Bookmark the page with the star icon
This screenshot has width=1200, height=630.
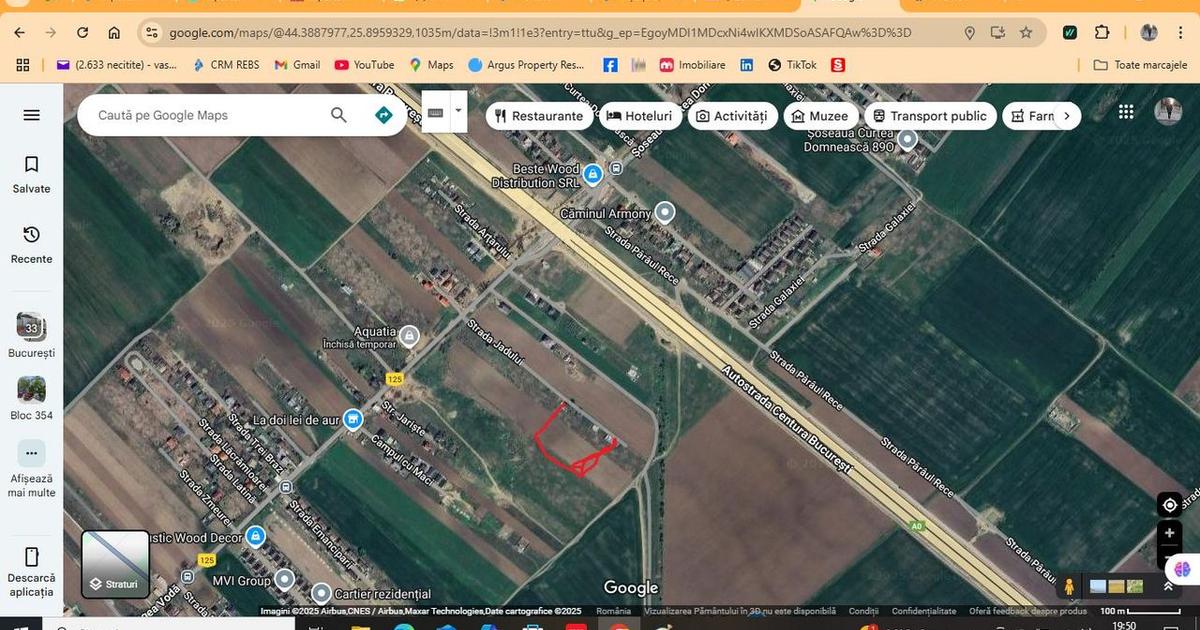click(x=1027, y=32)
